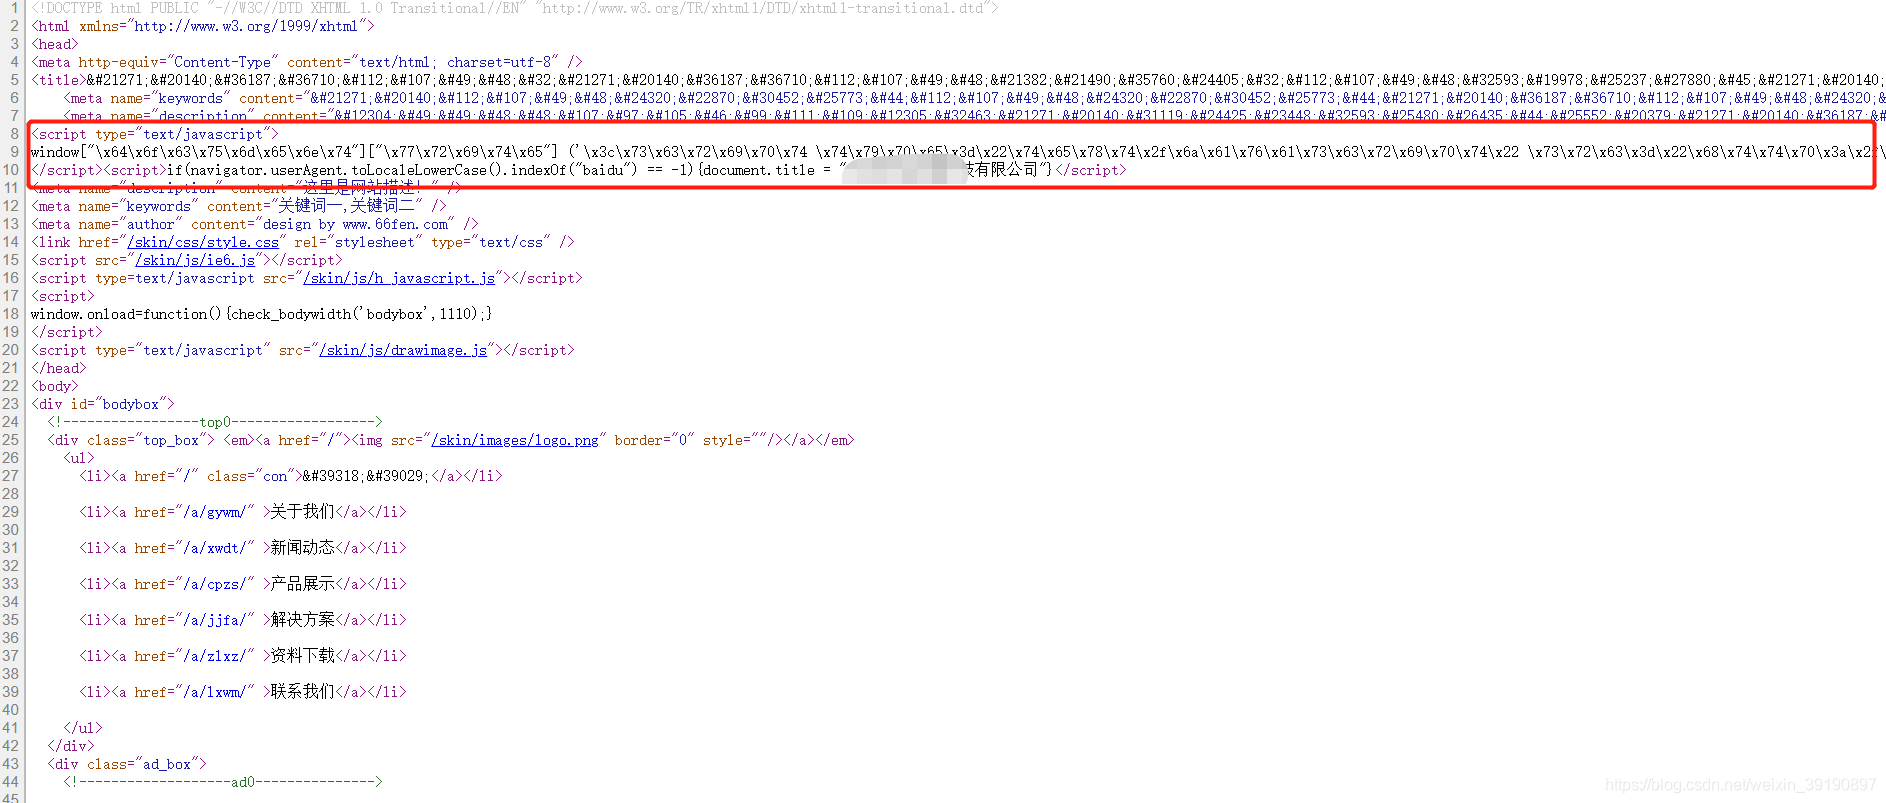Viewport: 1886px width, 803px height.
Task: Click the 联系我们 list item line
Action: coord(243,692)
